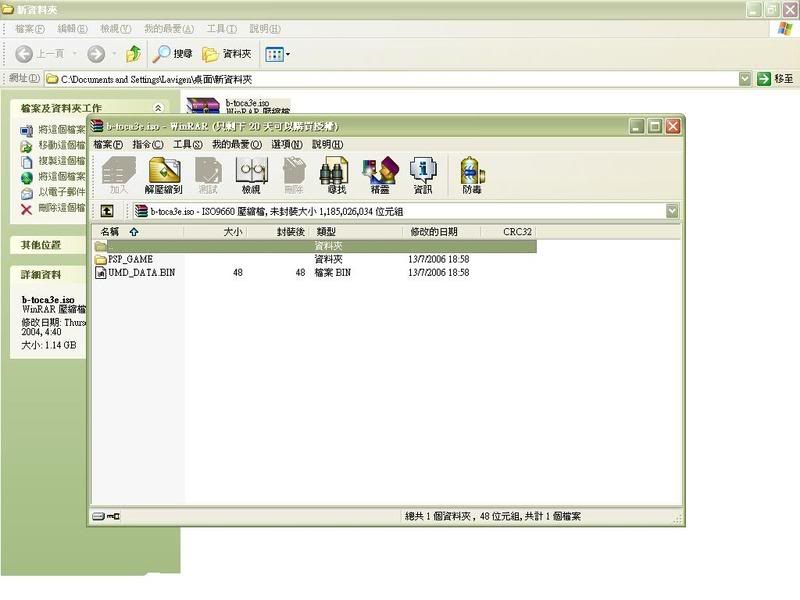The width and height of the screenshot is (800, 600).
Task: Select the UMD_DATA.BIN file entry
Action: pos(140,272)
